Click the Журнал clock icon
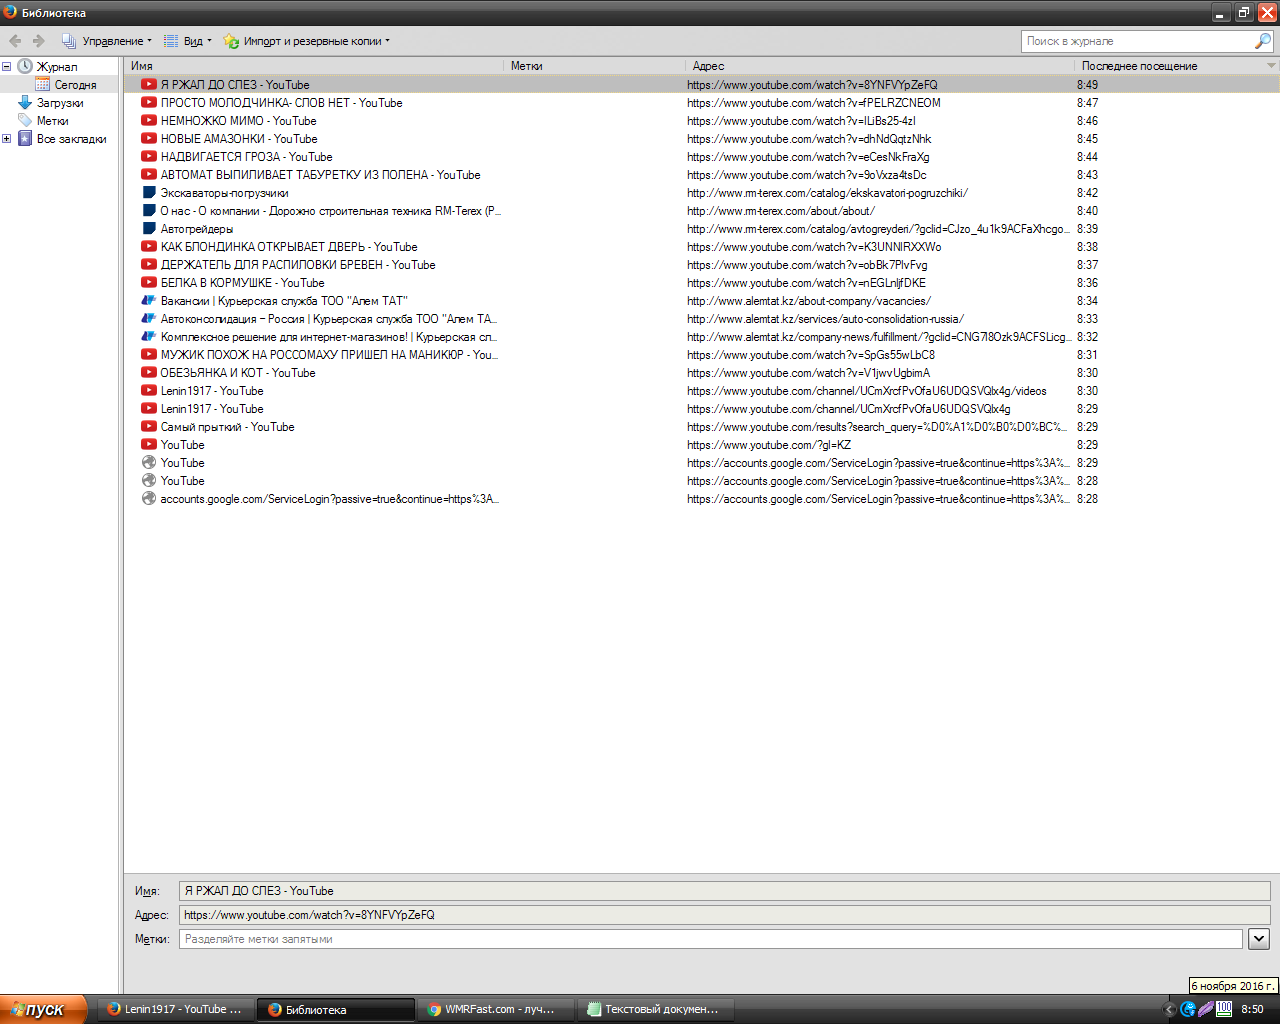The width and height of the screenshot is (1280, 1024). [x=25, y=66]
